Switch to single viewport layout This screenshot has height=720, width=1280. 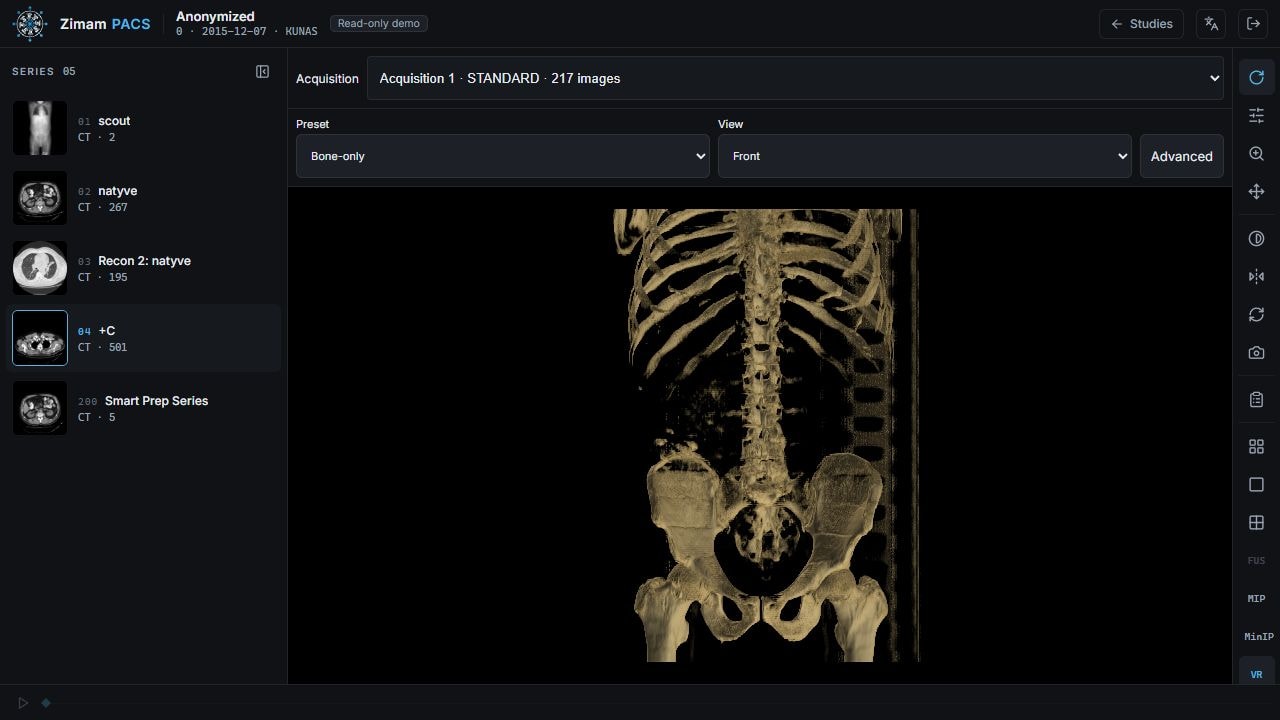1256,485
